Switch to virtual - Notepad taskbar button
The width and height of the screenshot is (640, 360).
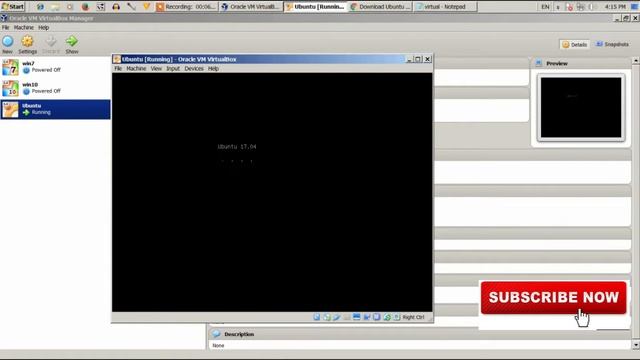(445, 7)
